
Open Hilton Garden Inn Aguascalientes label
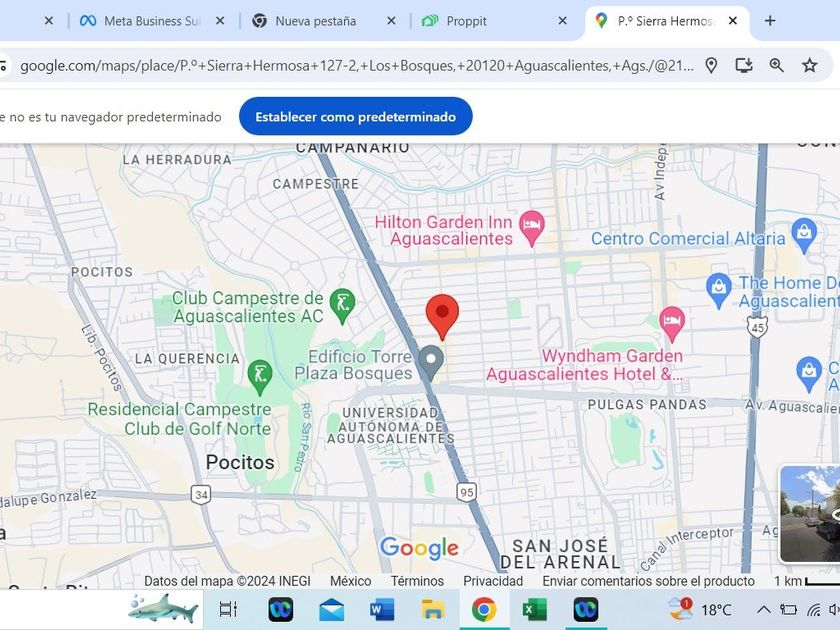(444, 230)
